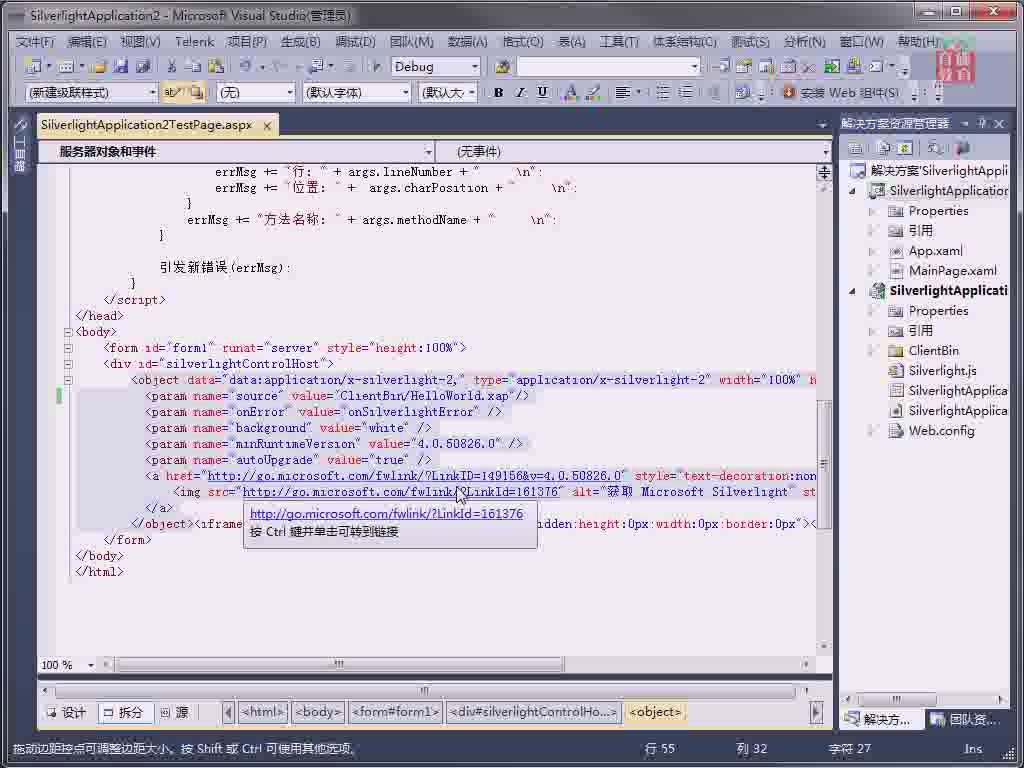Click the Background Color highlighter icon
The image size is (1024, 768).
[x=593, y=93]
